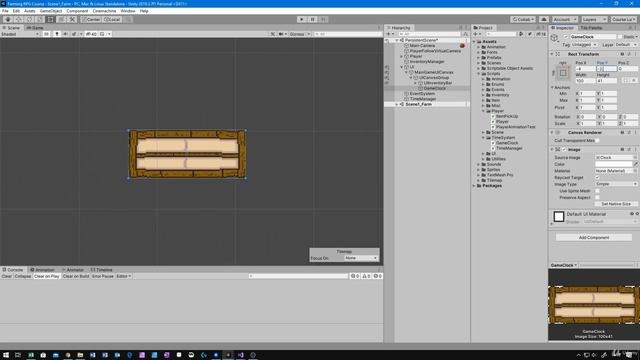Viewport: 640px width, 360px height.
Task: Click the console Clear button
Action: pyautogui.click(x=7, y=276)
